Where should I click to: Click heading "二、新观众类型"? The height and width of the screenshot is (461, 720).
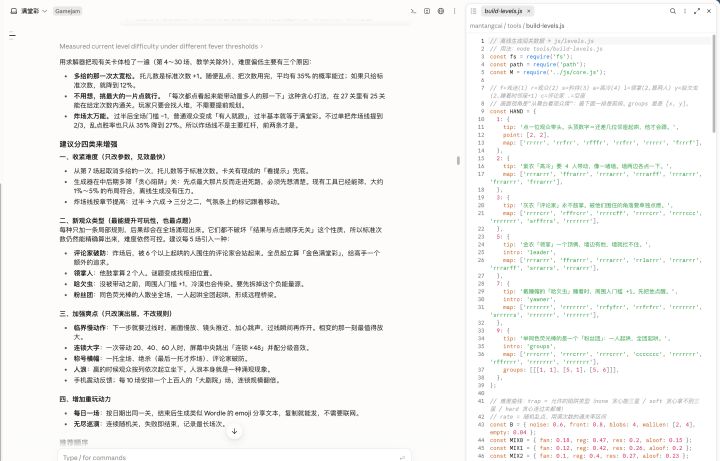(125, 220)
